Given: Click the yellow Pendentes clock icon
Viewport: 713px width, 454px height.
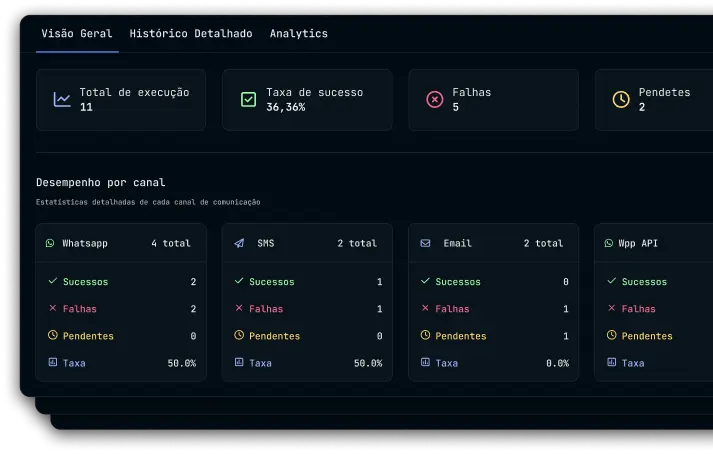Looking at the screenshot, I should click(x=620, y=99).
